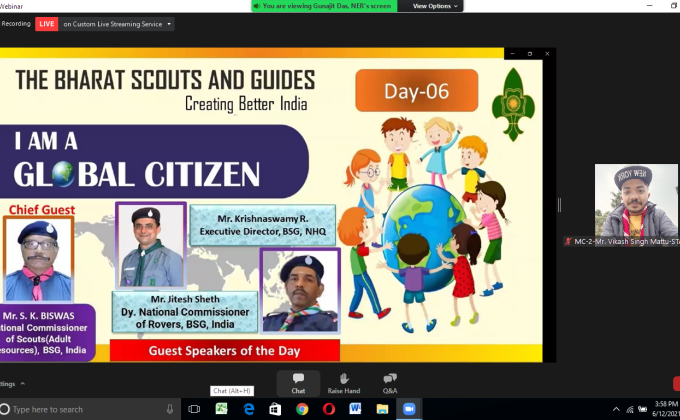The width and height of the screenshot is (680, 420).
Task: Open the taskbar clock showing 3:58 PM
Action: click(666, 409)
